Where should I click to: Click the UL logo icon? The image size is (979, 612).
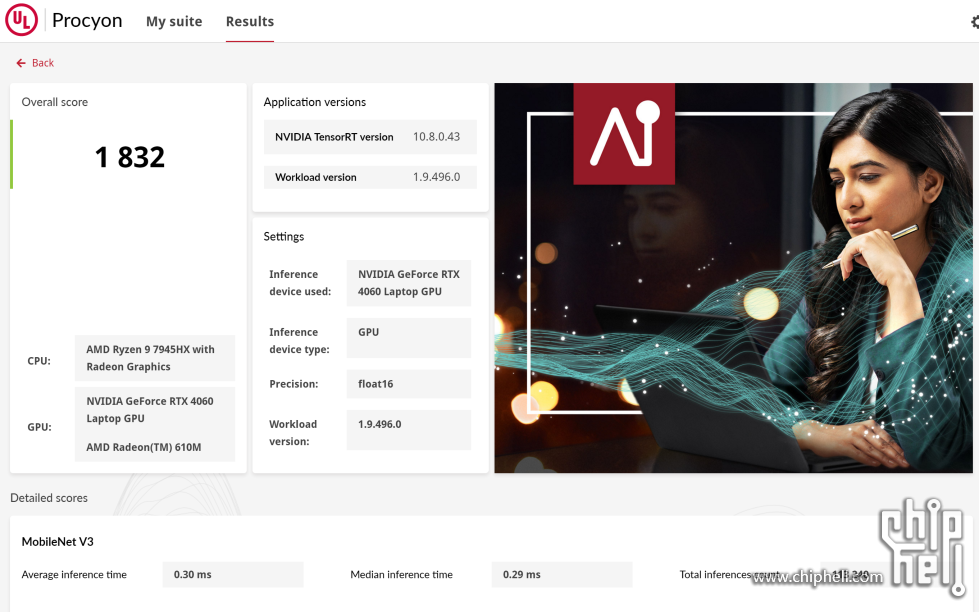(x=21, y=21)
